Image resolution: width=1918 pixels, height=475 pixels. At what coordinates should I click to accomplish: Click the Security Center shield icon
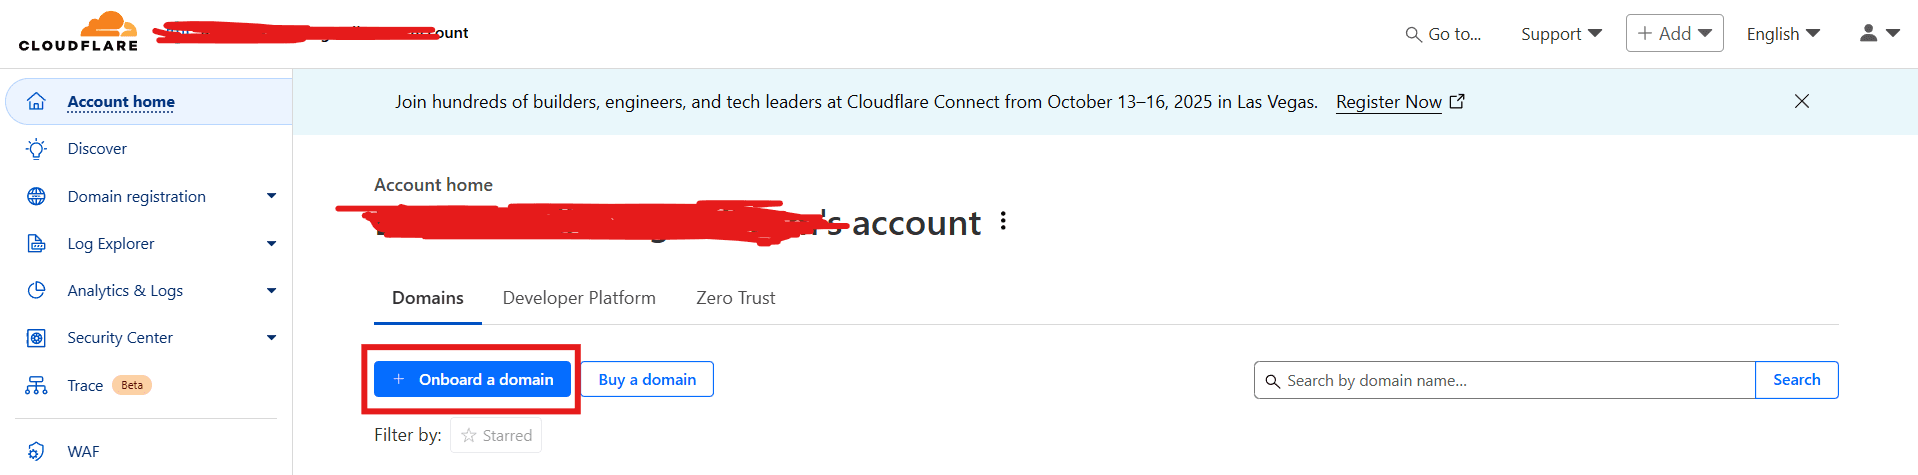click(x=36, y=338)
